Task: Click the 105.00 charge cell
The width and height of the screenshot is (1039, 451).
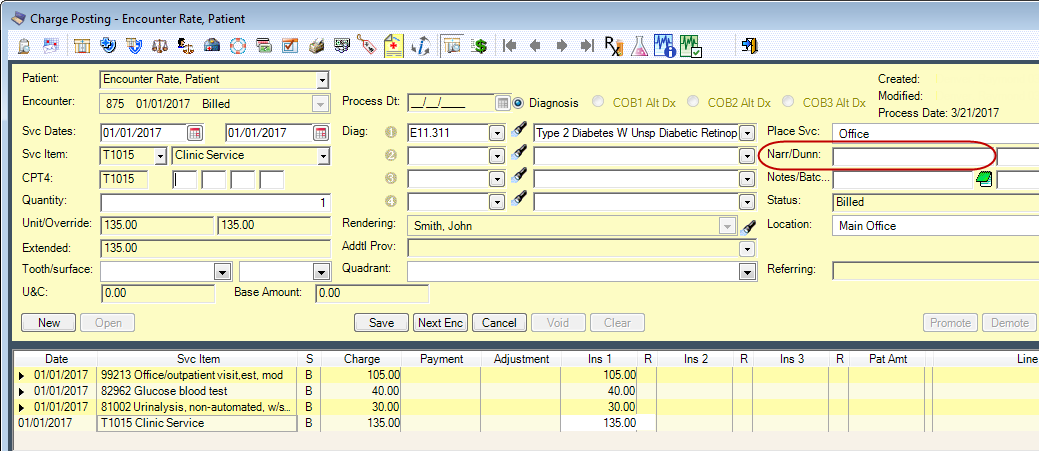Action: pos(362,376)
